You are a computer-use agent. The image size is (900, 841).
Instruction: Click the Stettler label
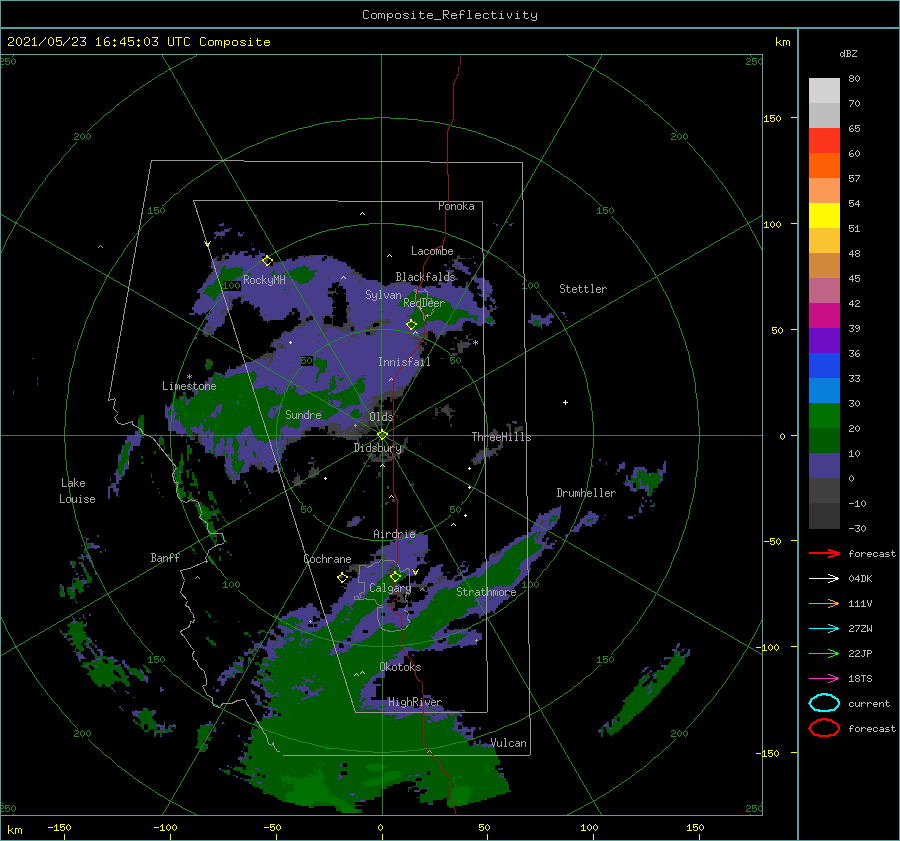pos(583,289)
